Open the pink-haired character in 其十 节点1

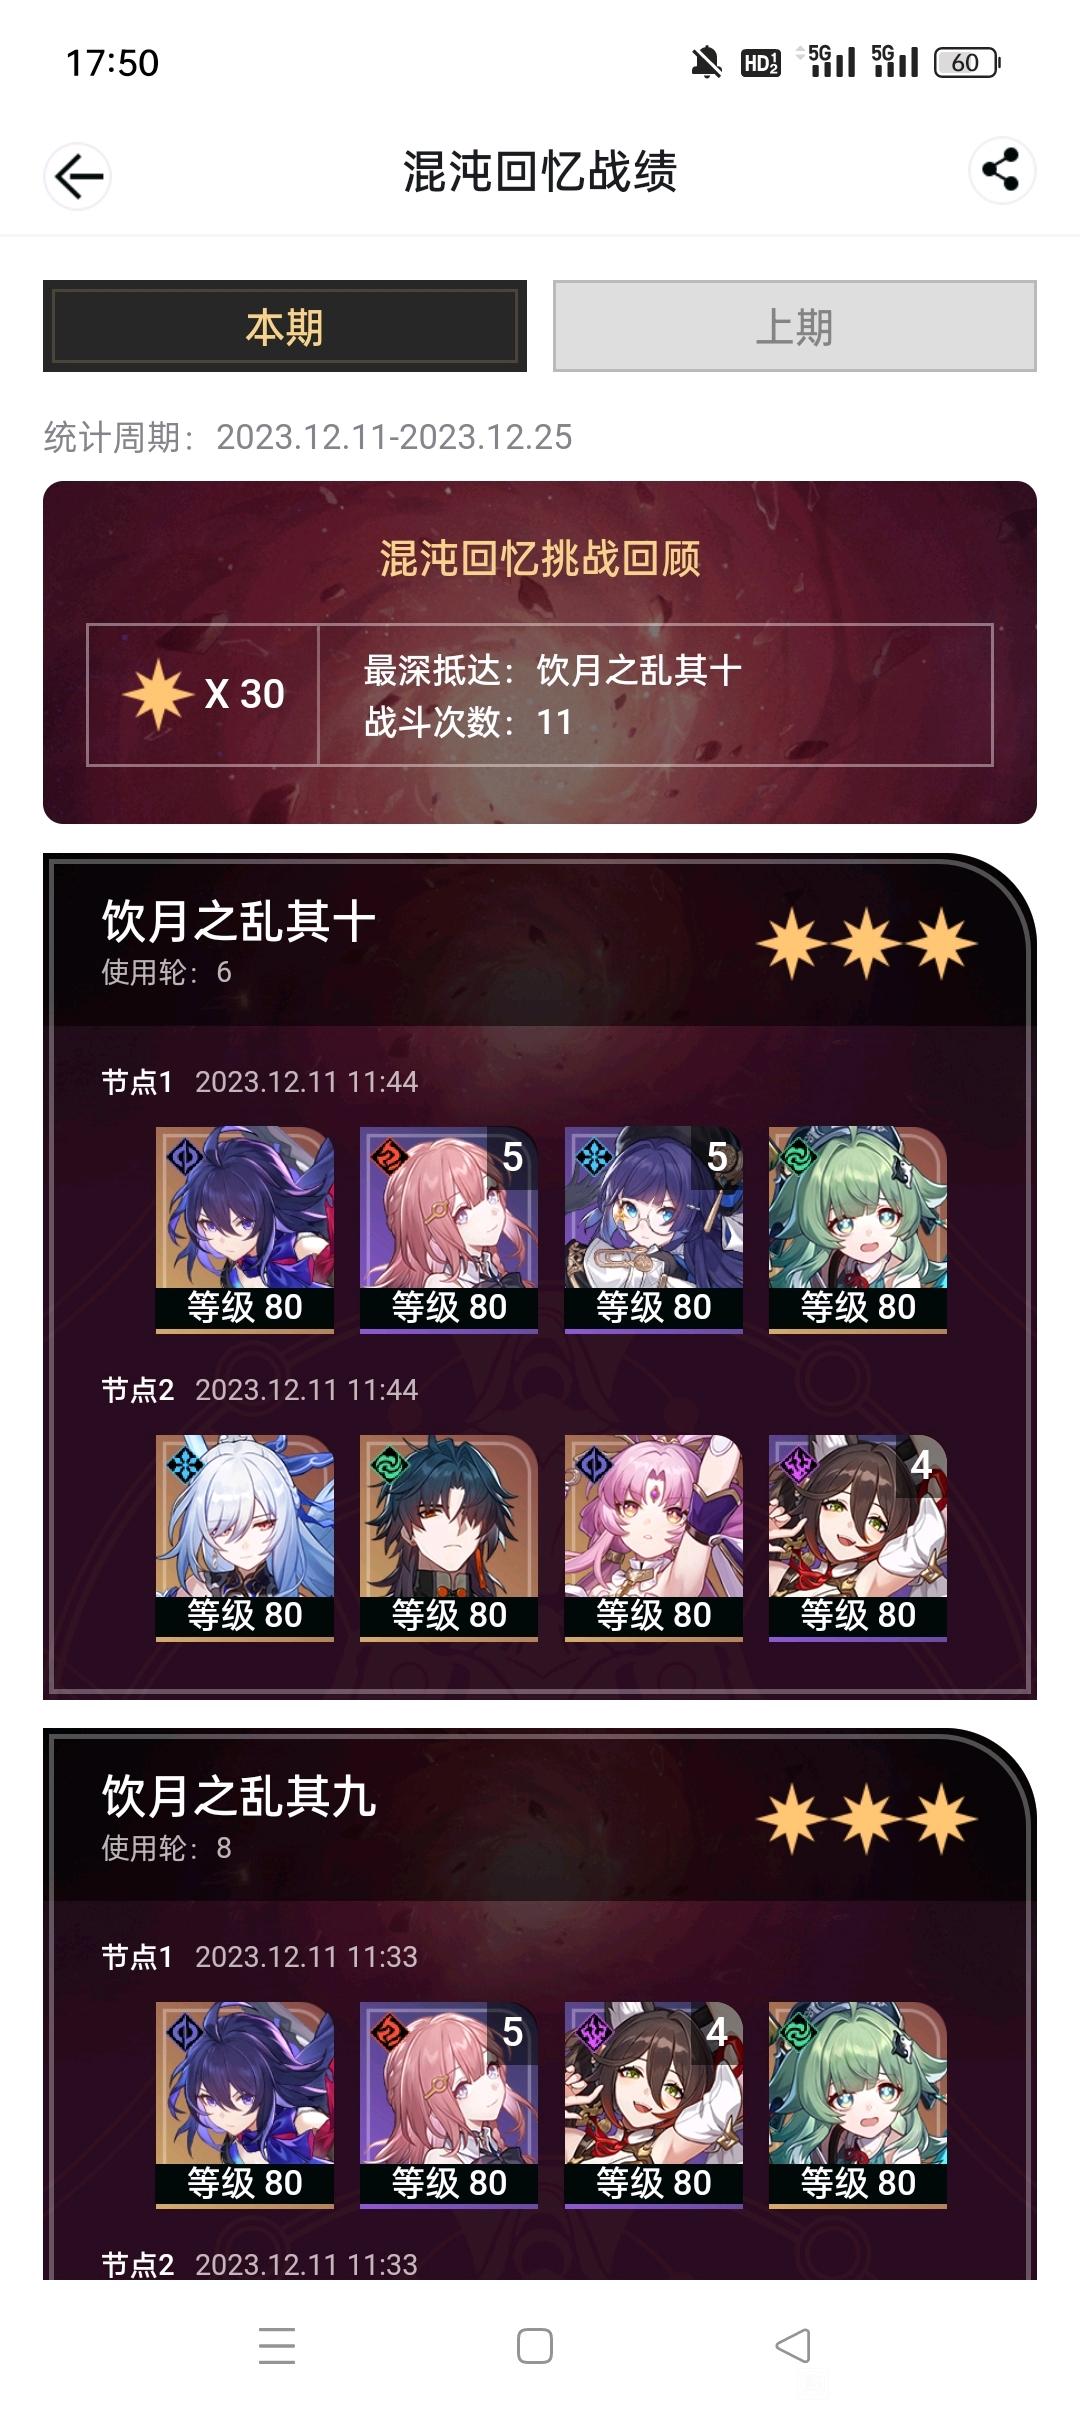point(449,1230)
